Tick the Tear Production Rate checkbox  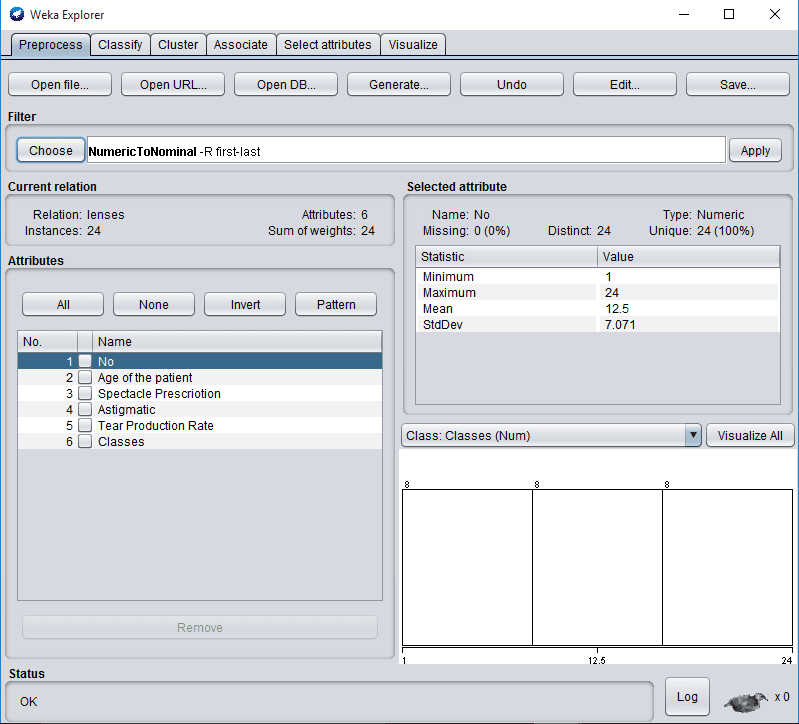click(85, 425)
